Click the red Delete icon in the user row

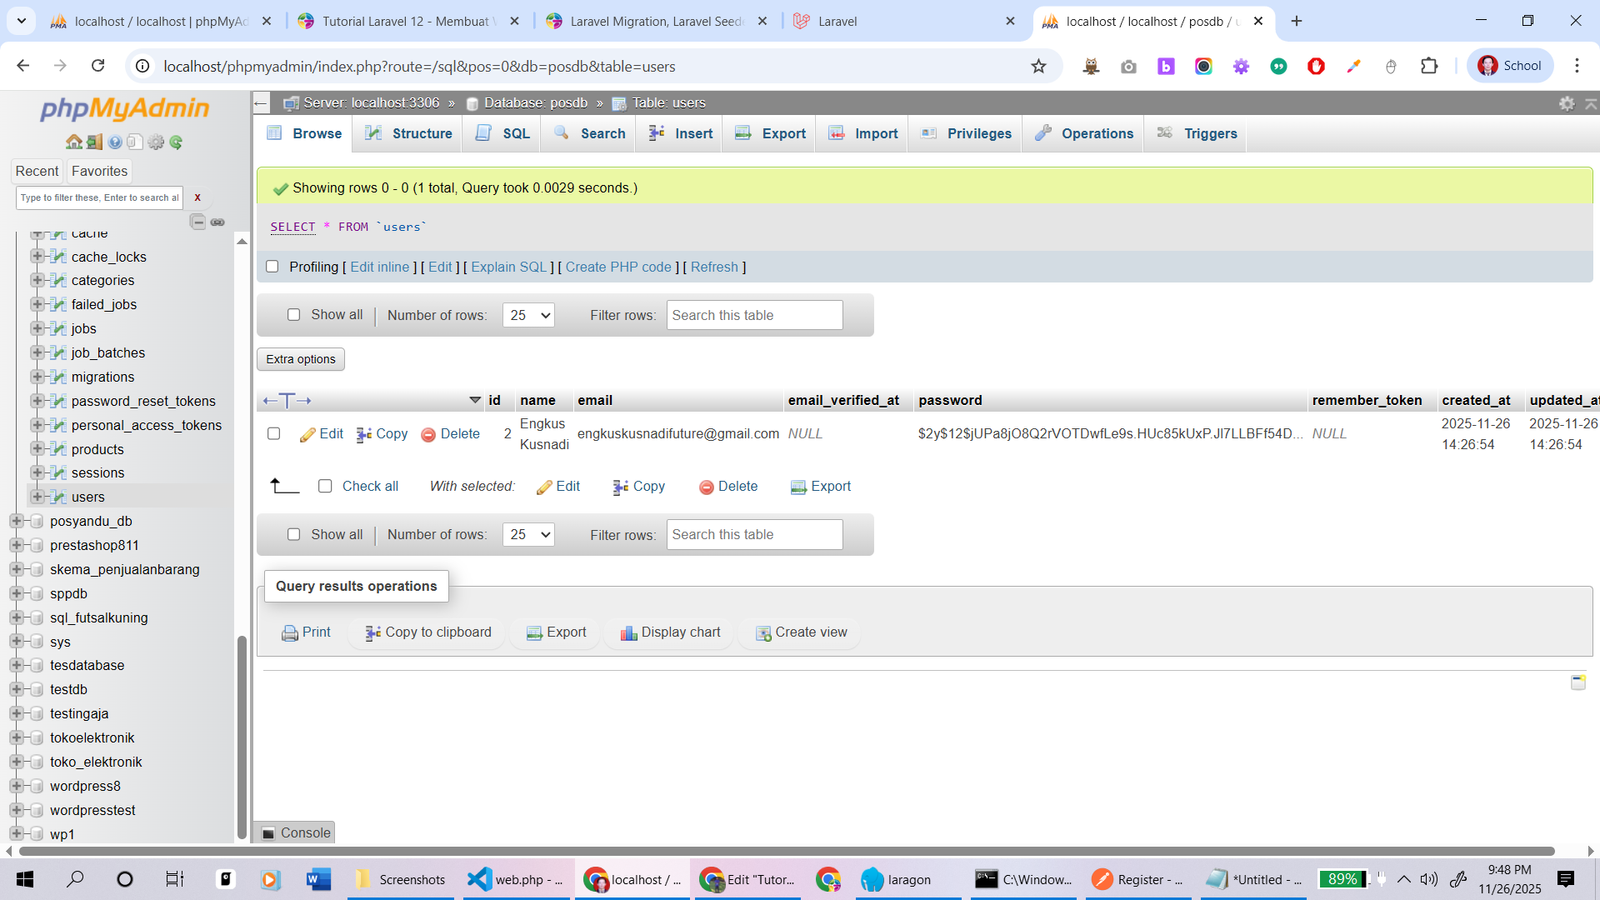[428, 434]
